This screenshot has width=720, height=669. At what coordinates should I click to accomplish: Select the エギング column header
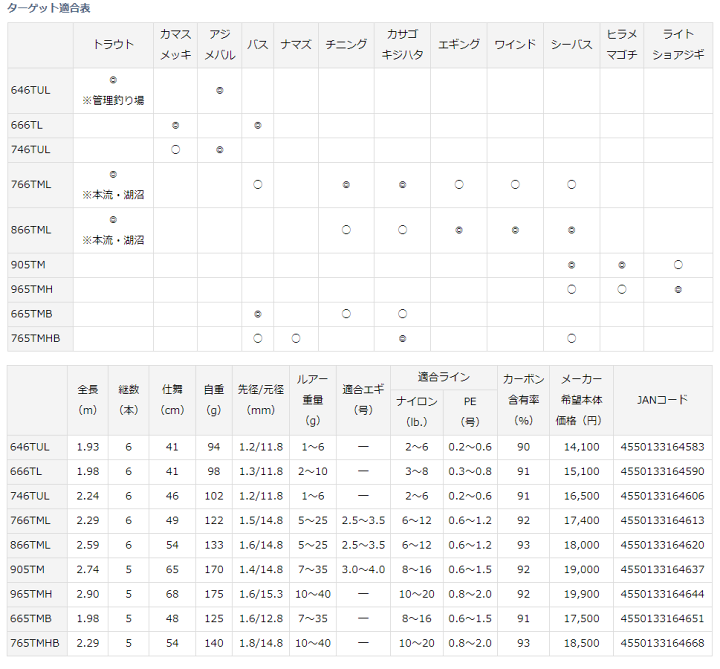pos(459,45)
